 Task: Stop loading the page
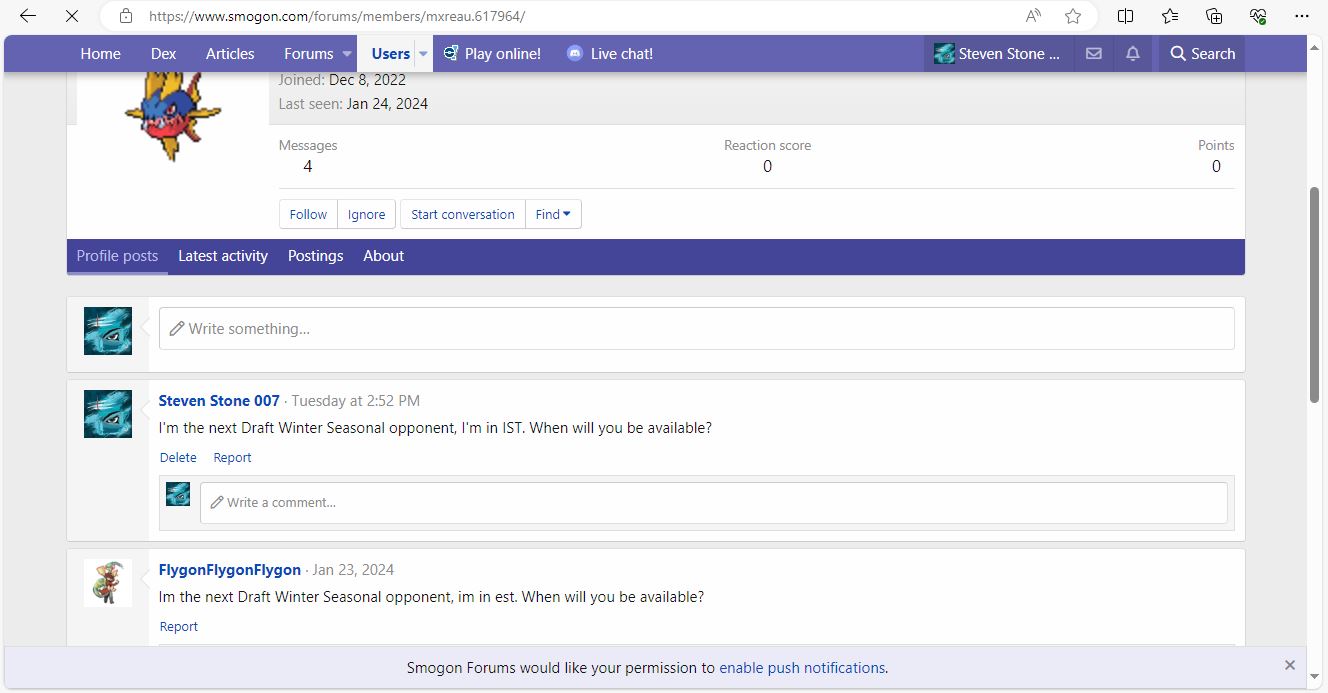click(x=71, y=16)
